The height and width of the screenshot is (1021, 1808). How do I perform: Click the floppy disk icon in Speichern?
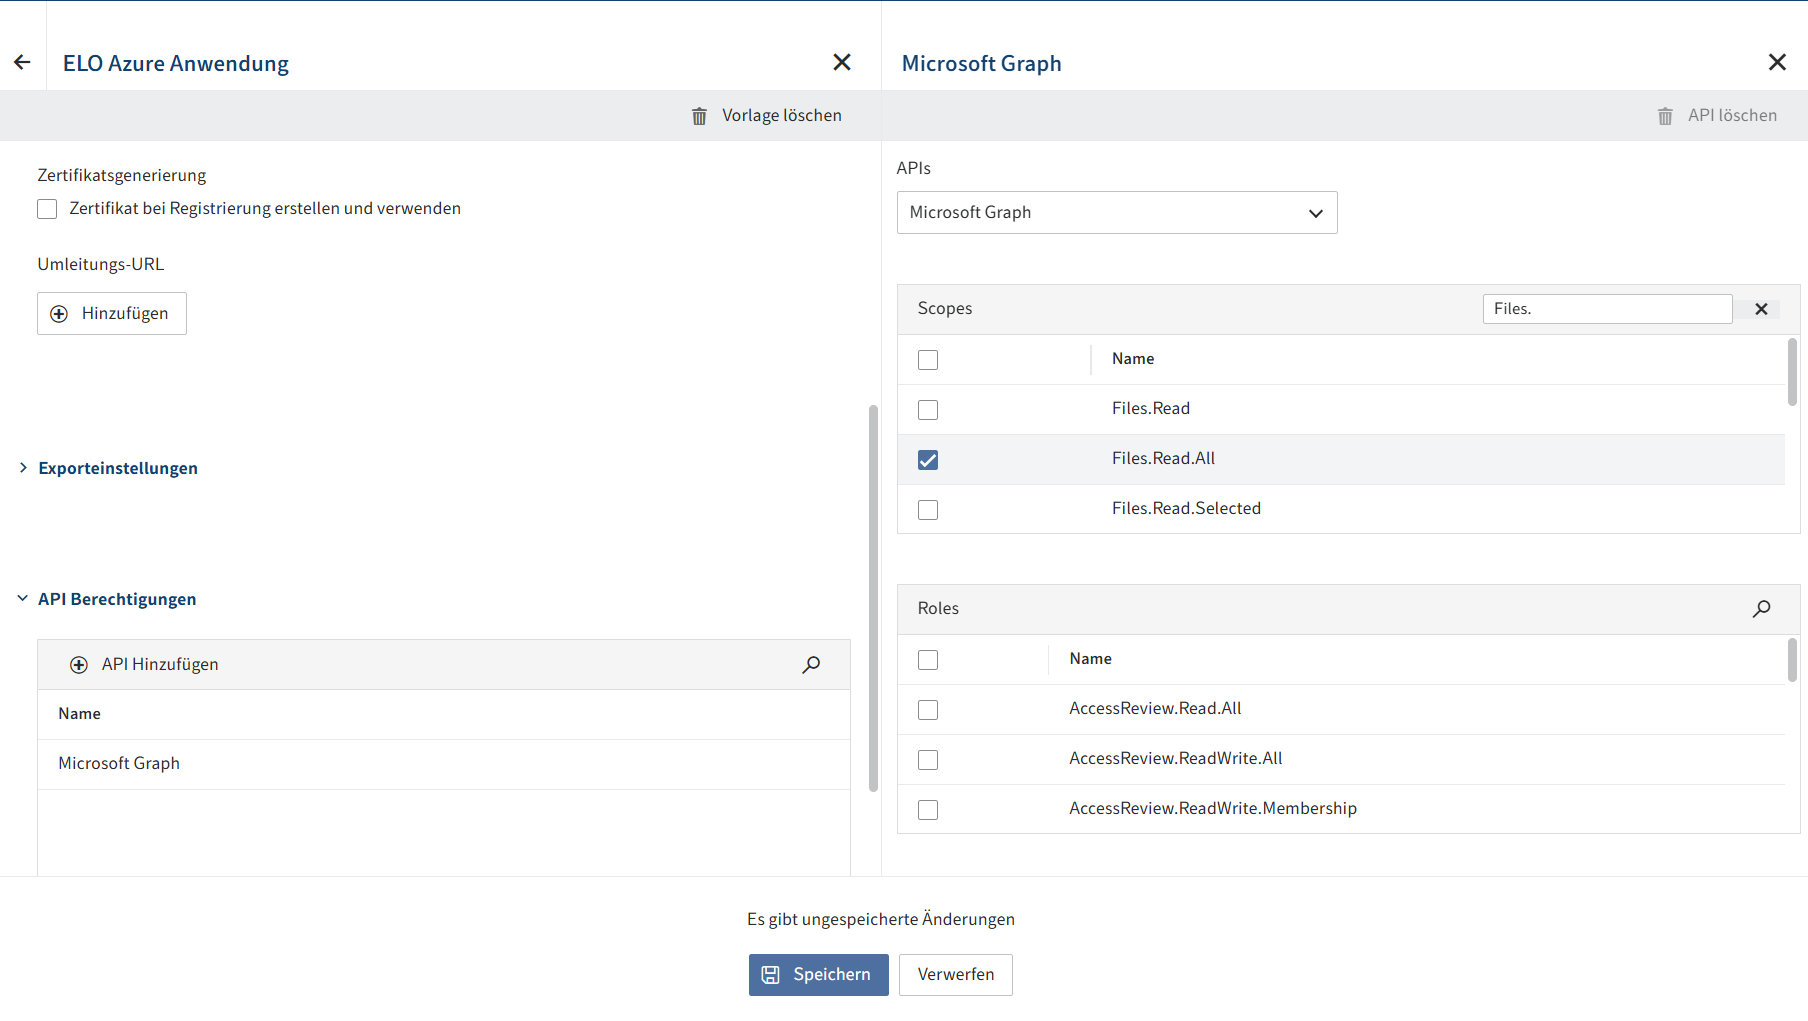coord(771,975)
